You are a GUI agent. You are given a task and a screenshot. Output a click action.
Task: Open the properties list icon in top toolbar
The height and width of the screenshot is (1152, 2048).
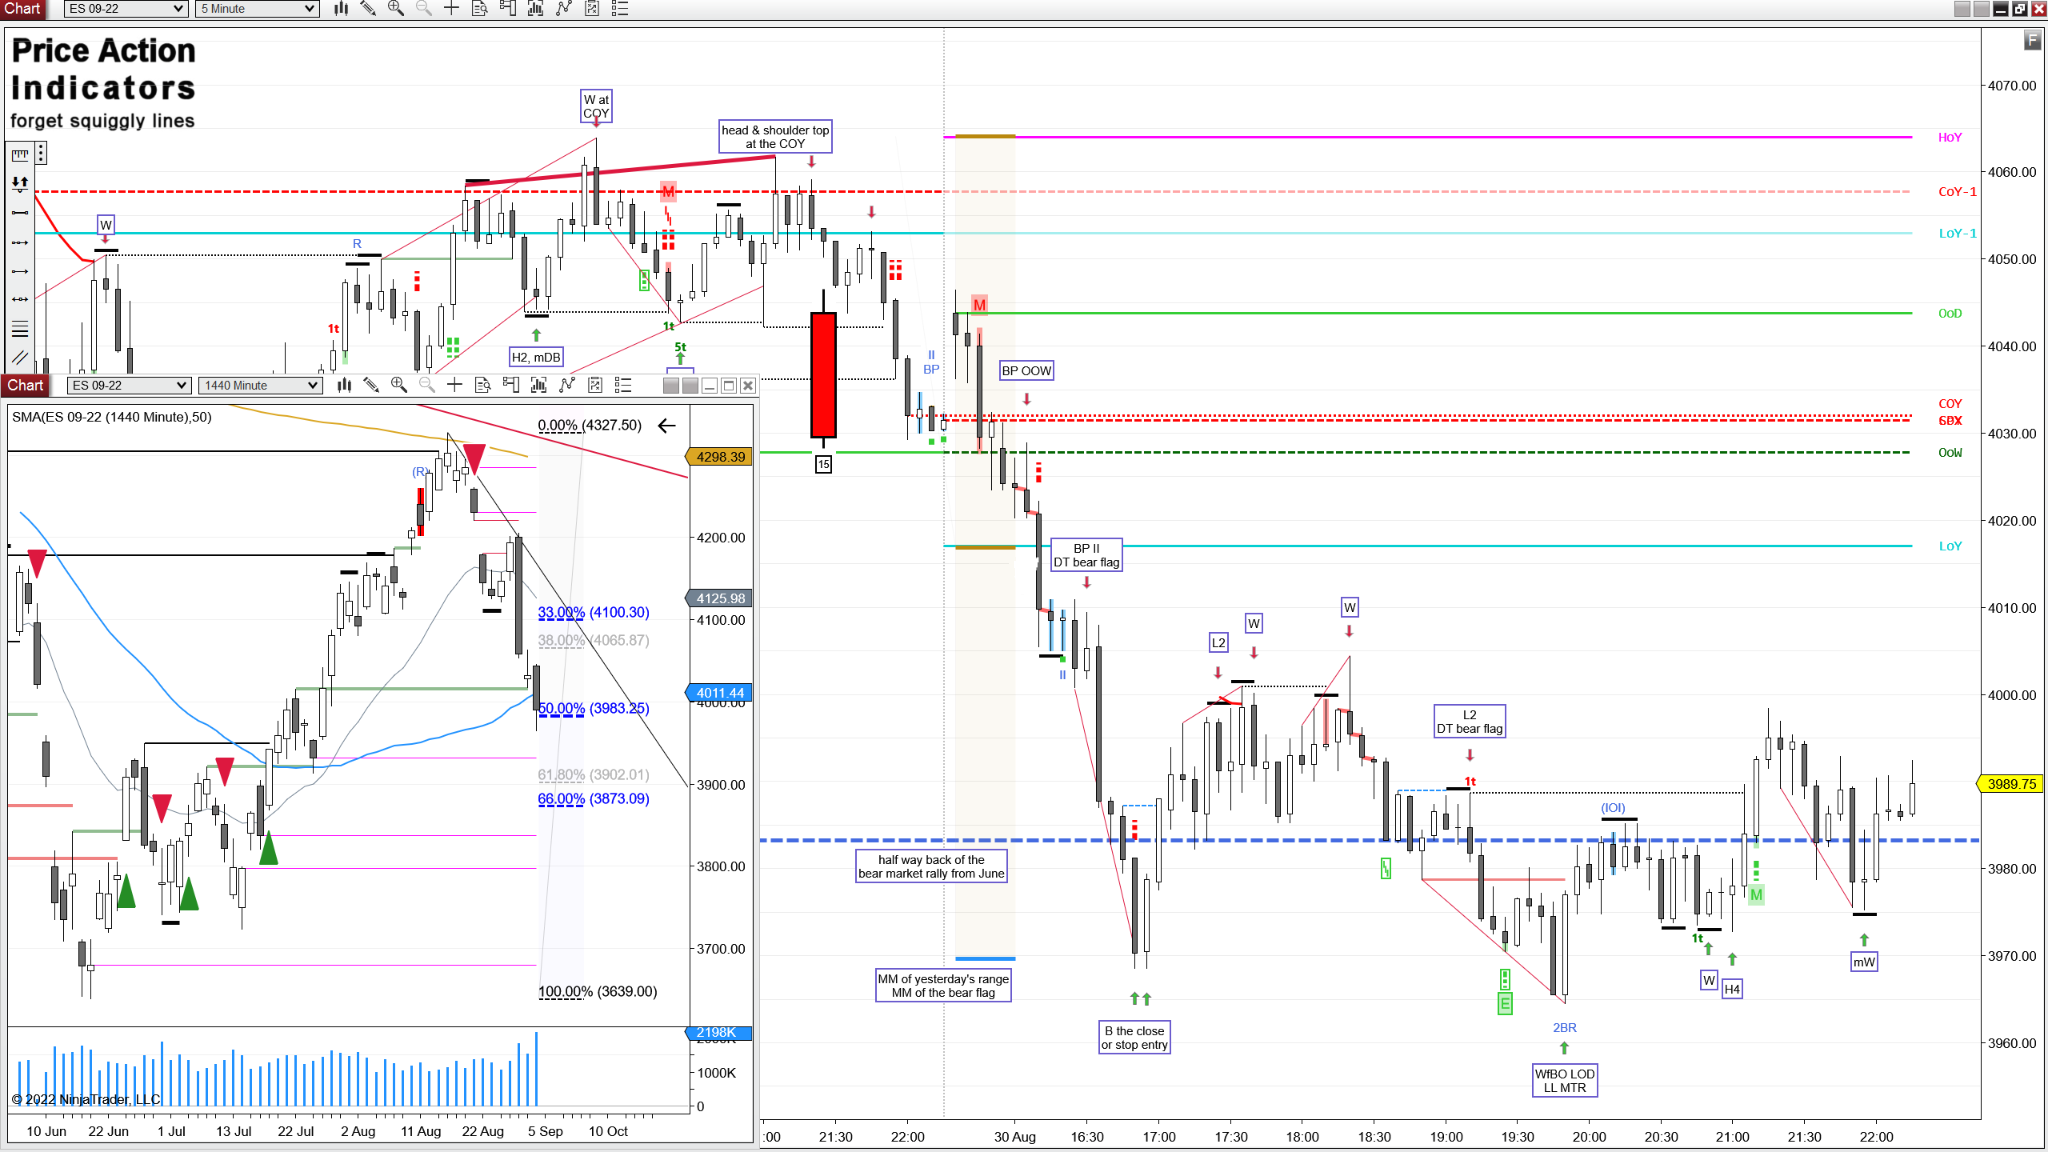pos(620,9)
